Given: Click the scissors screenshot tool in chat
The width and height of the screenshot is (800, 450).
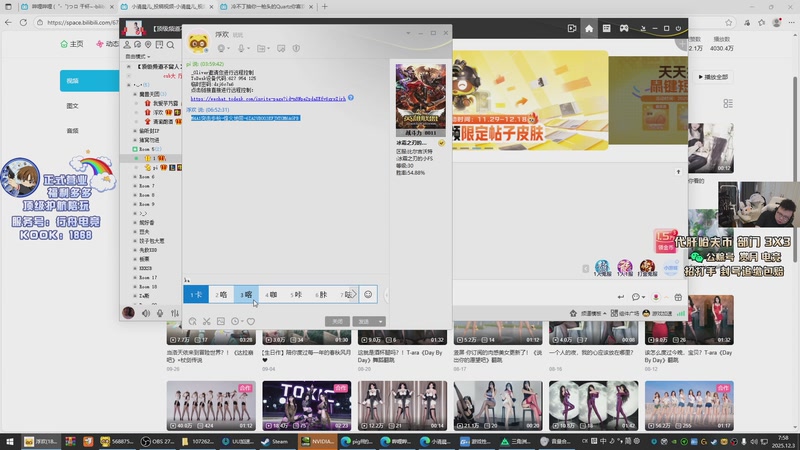Looking at the screenshot, I should (207, 321).
